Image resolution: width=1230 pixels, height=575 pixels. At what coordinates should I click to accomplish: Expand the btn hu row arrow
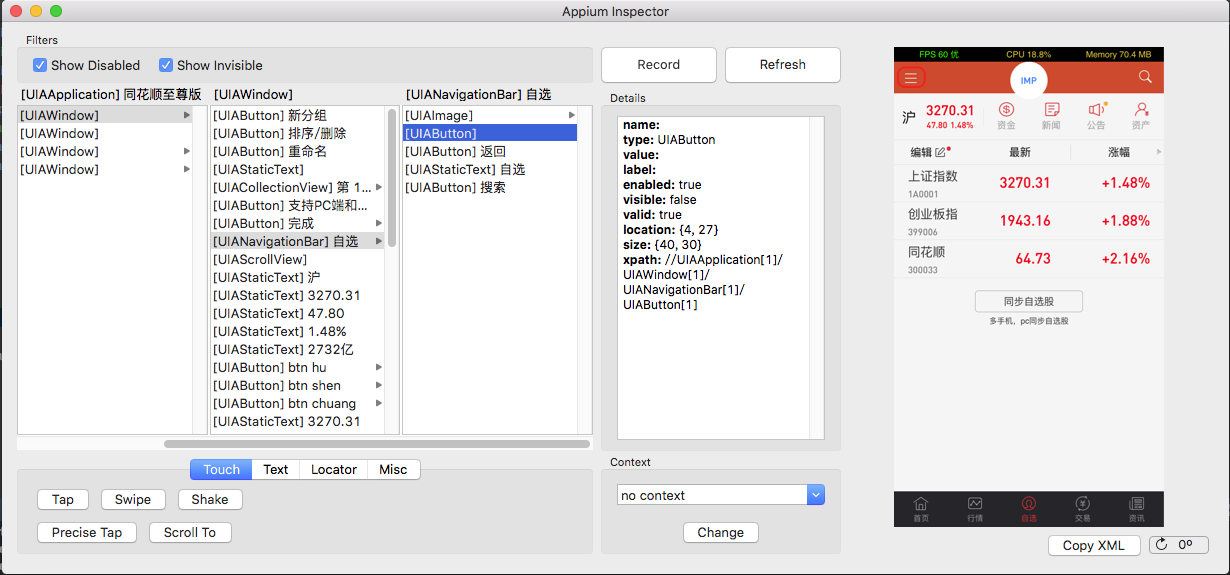pos(378,367)
